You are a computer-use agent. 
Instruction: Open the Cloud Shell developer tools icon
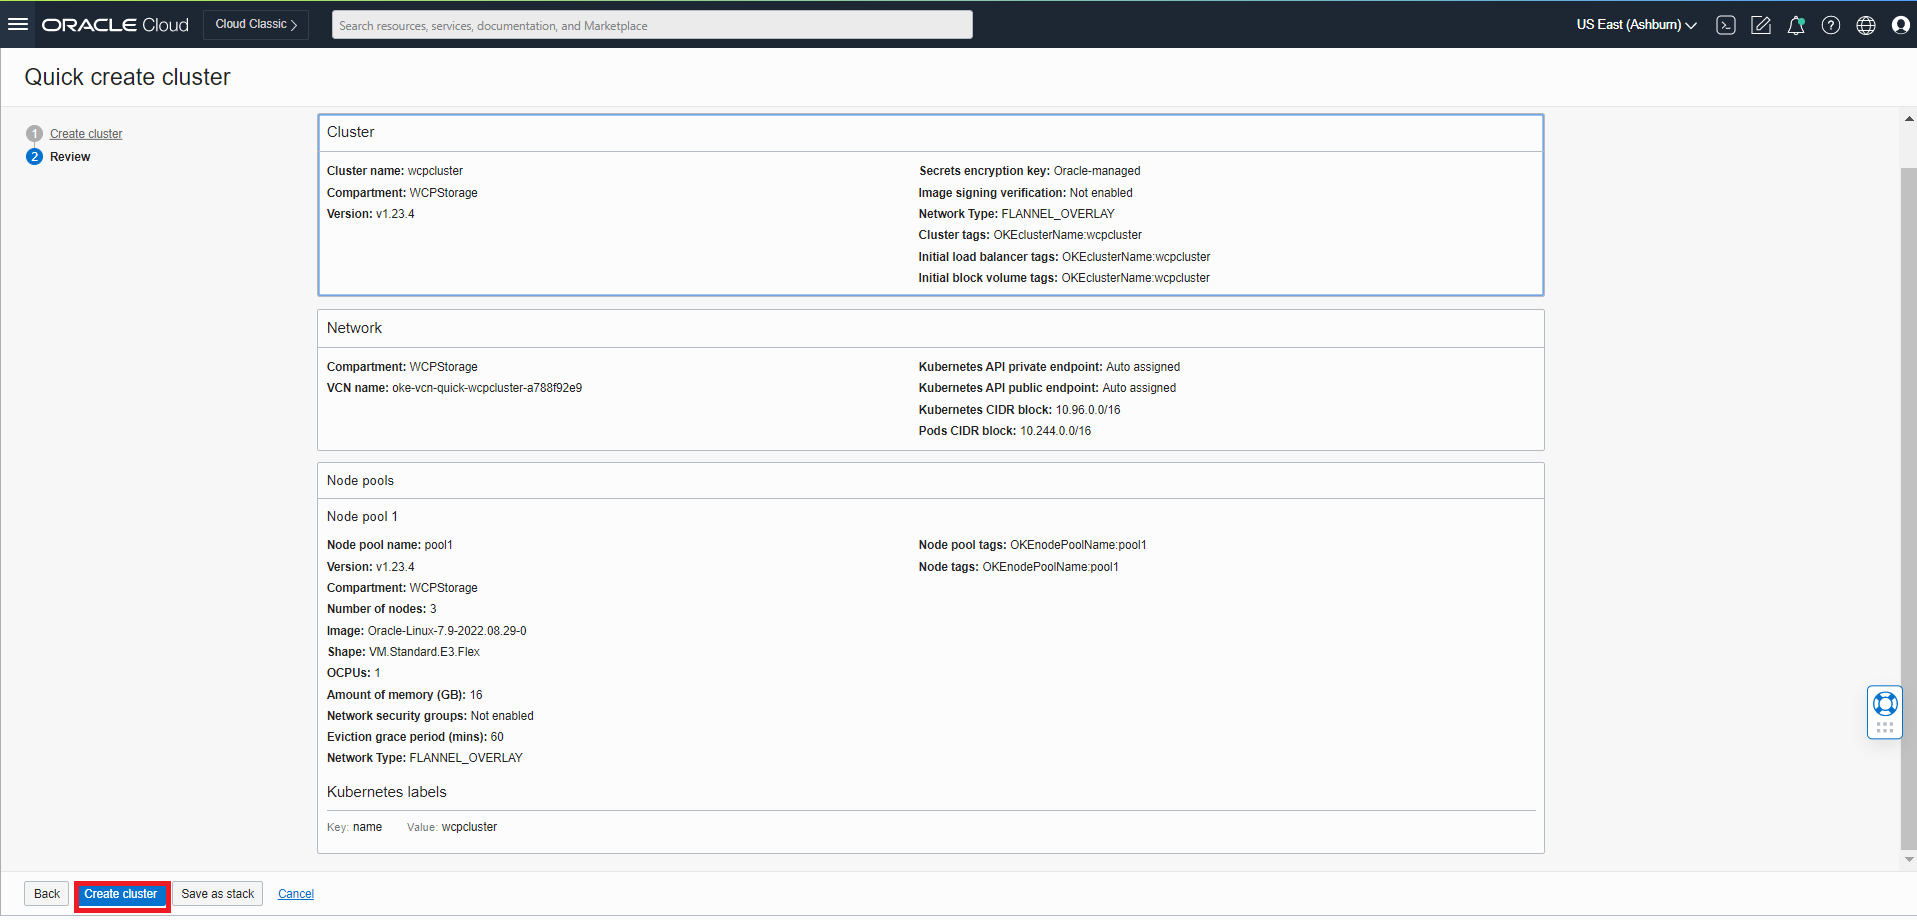click(x=1726, y=25)
